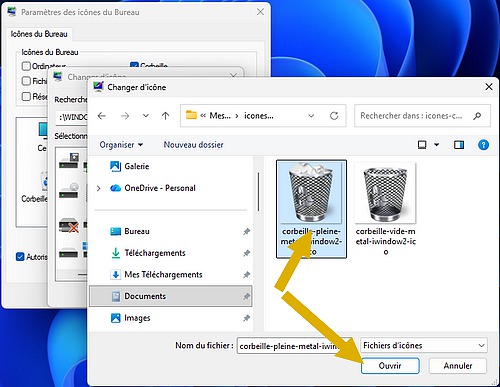
Task: Toggle Ordinateur checkbox in Paramètres window
Action: tap(26, 66)
